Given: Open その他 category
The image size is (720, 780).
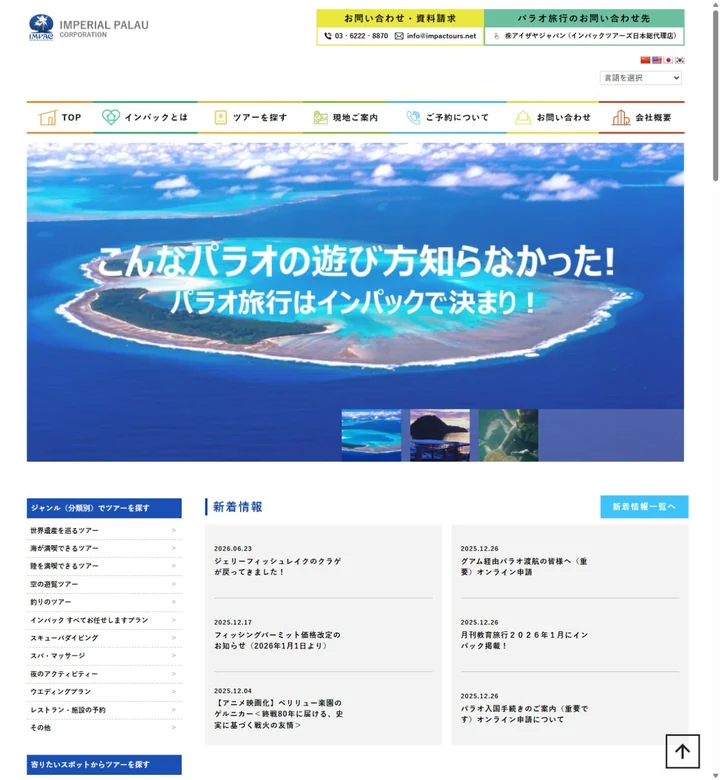Looking at the screenshot, I should (x=104, y=728).
